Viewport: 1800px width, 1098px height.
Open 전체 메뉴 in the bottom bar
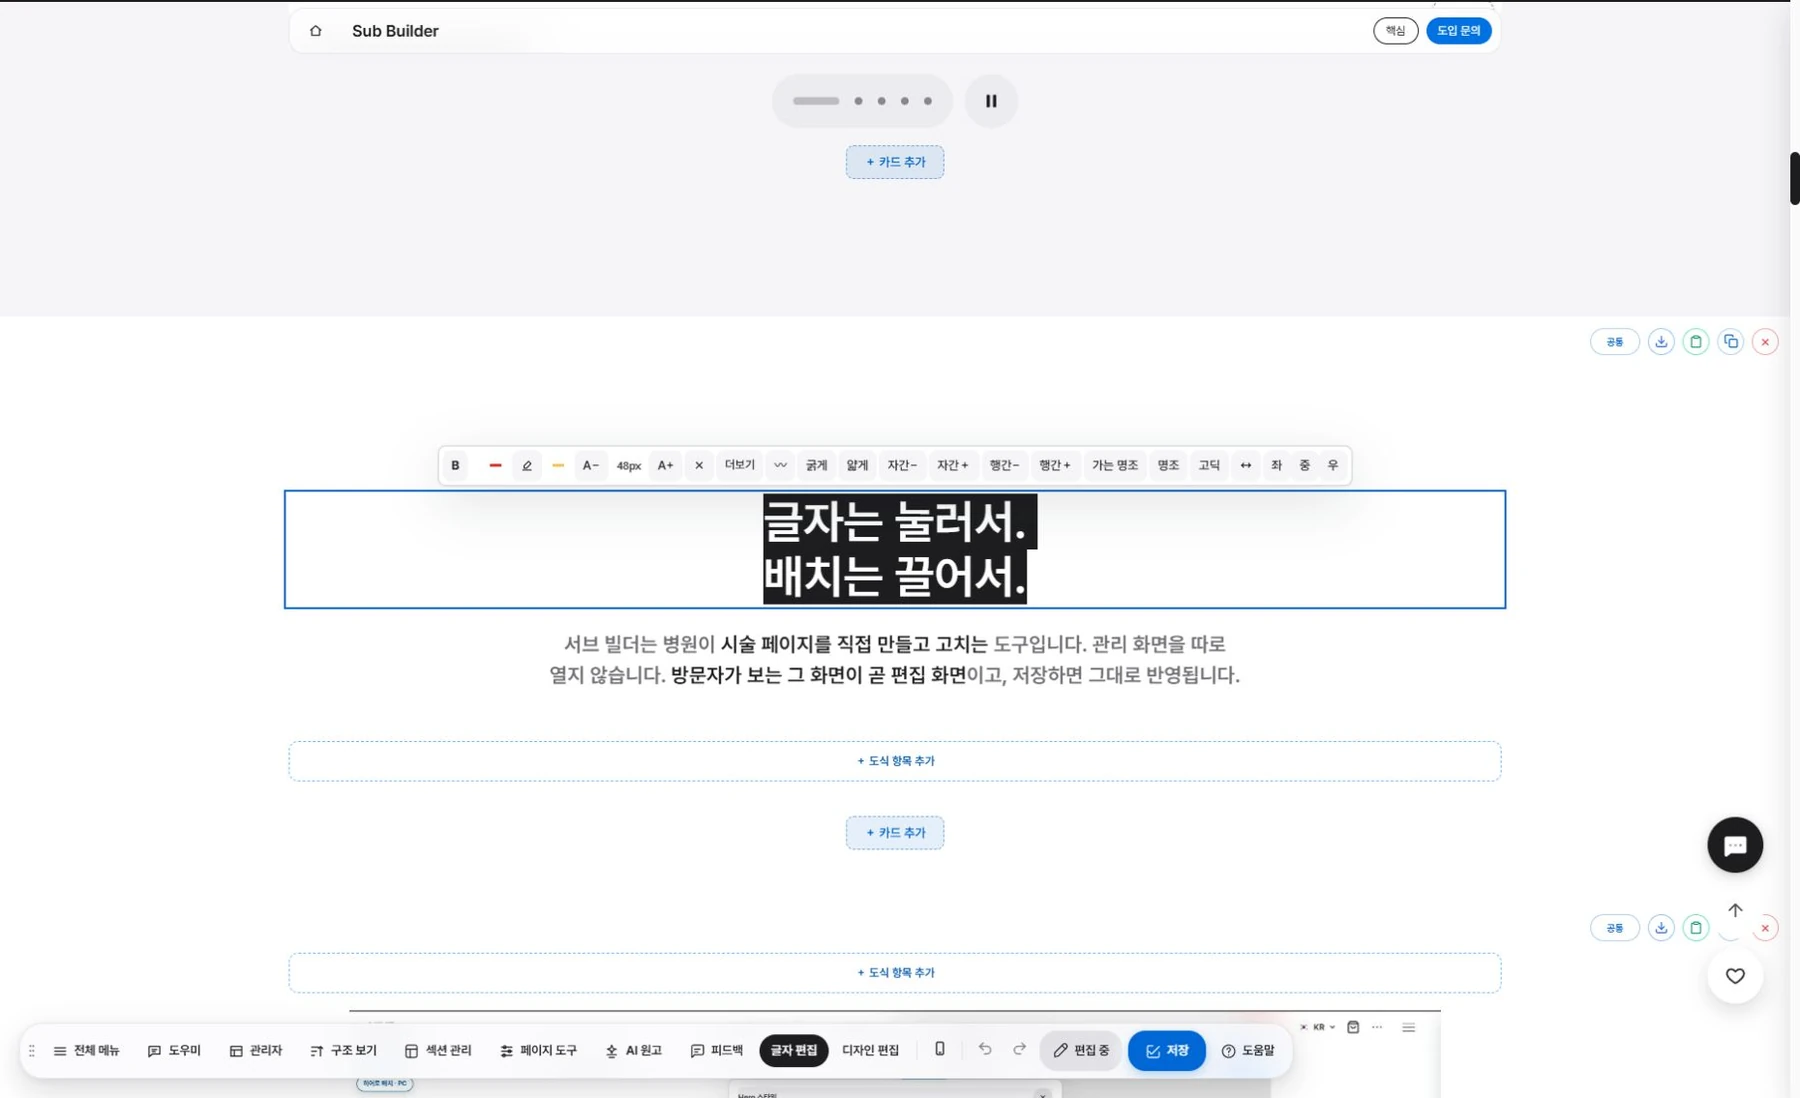pos(86,1051)
